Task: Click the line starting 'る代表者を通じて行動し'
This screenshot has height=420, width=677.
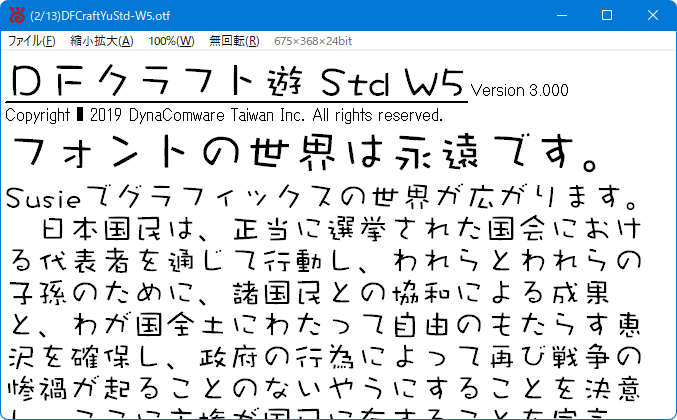Action: point(326,261)
